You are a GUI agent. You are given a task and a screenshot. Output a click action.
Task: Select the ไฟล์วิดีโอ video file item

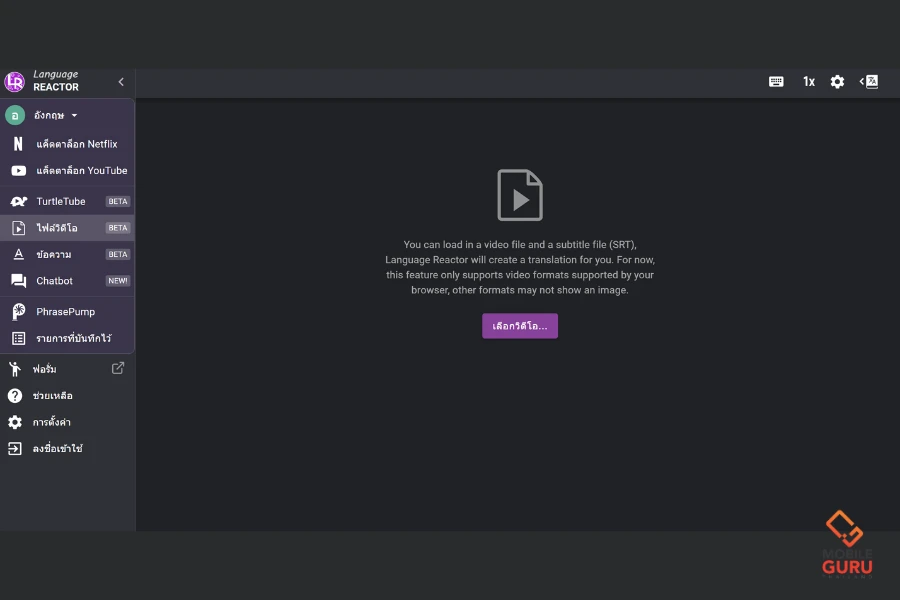[x=57, y=228]
